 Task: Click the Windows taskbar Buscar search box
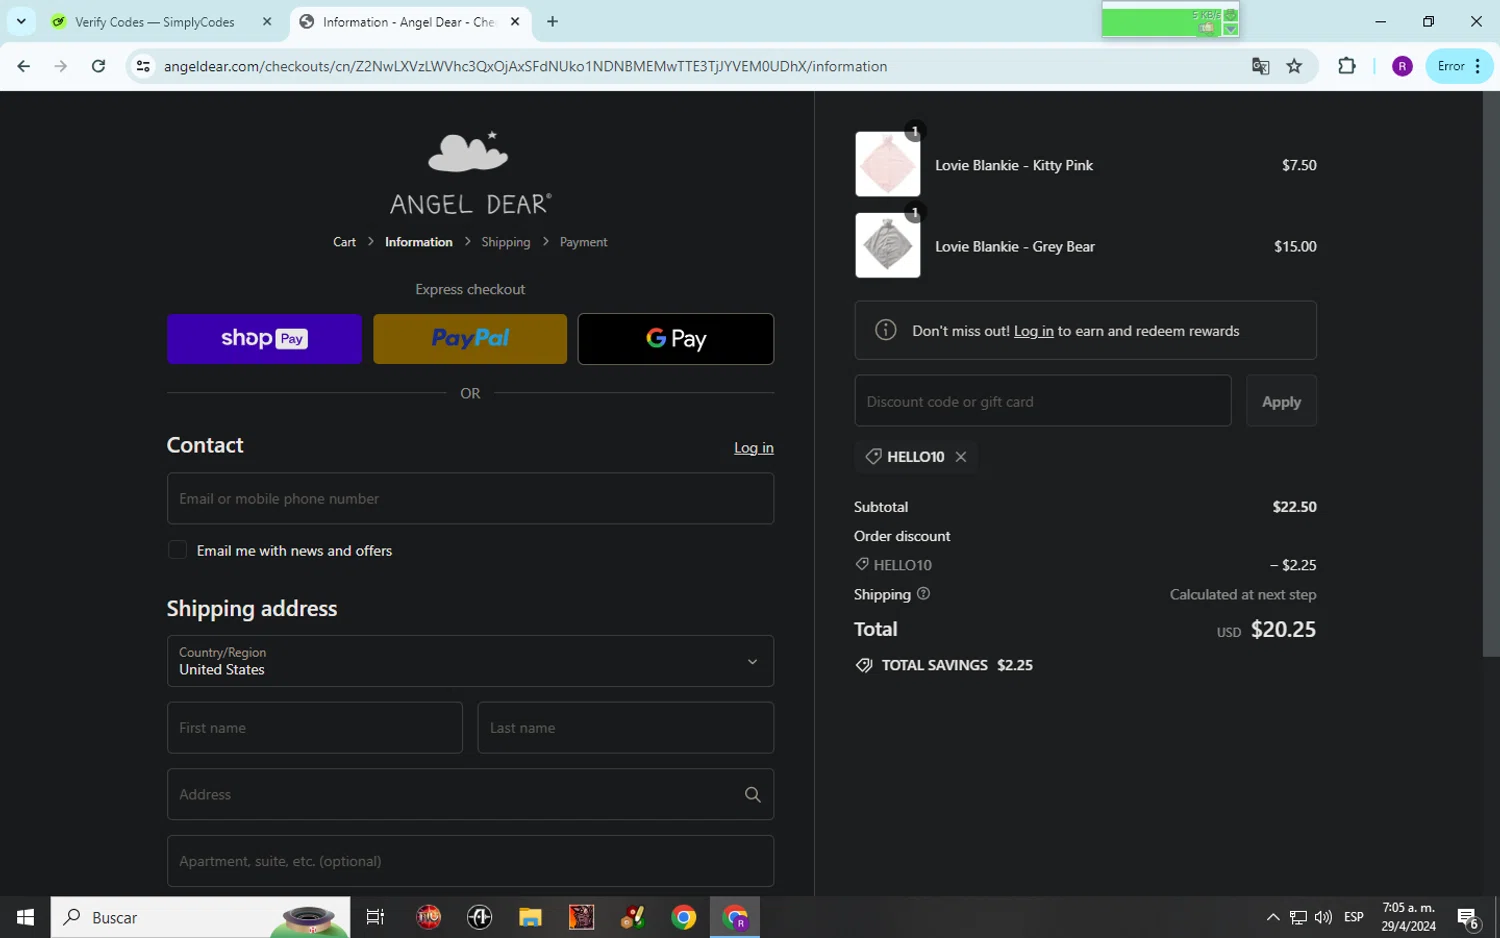pyautogui.click(x=200, y=917)
